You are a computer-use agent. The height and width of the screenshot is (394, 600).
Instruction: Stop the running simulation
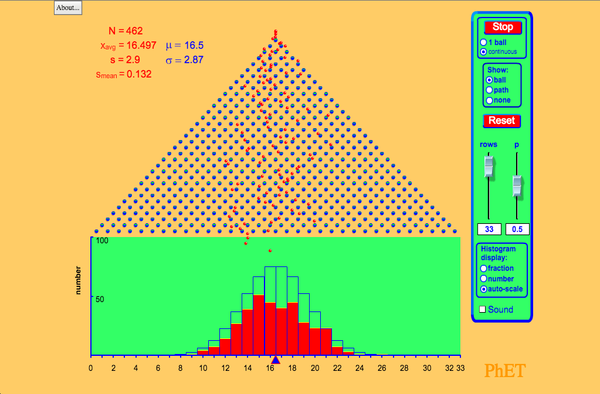pyautogui.click(x=502, y=27)
